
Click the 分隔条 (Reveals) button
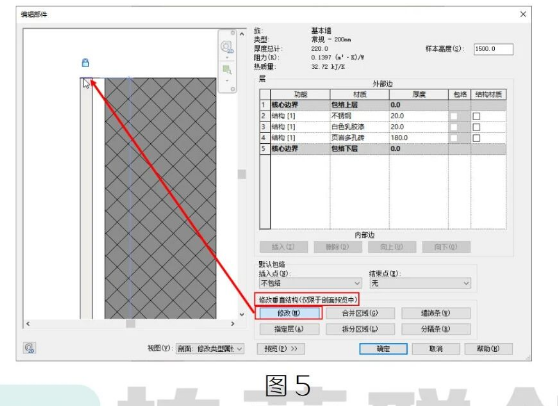pyautogui.click(x=436, y=329)
